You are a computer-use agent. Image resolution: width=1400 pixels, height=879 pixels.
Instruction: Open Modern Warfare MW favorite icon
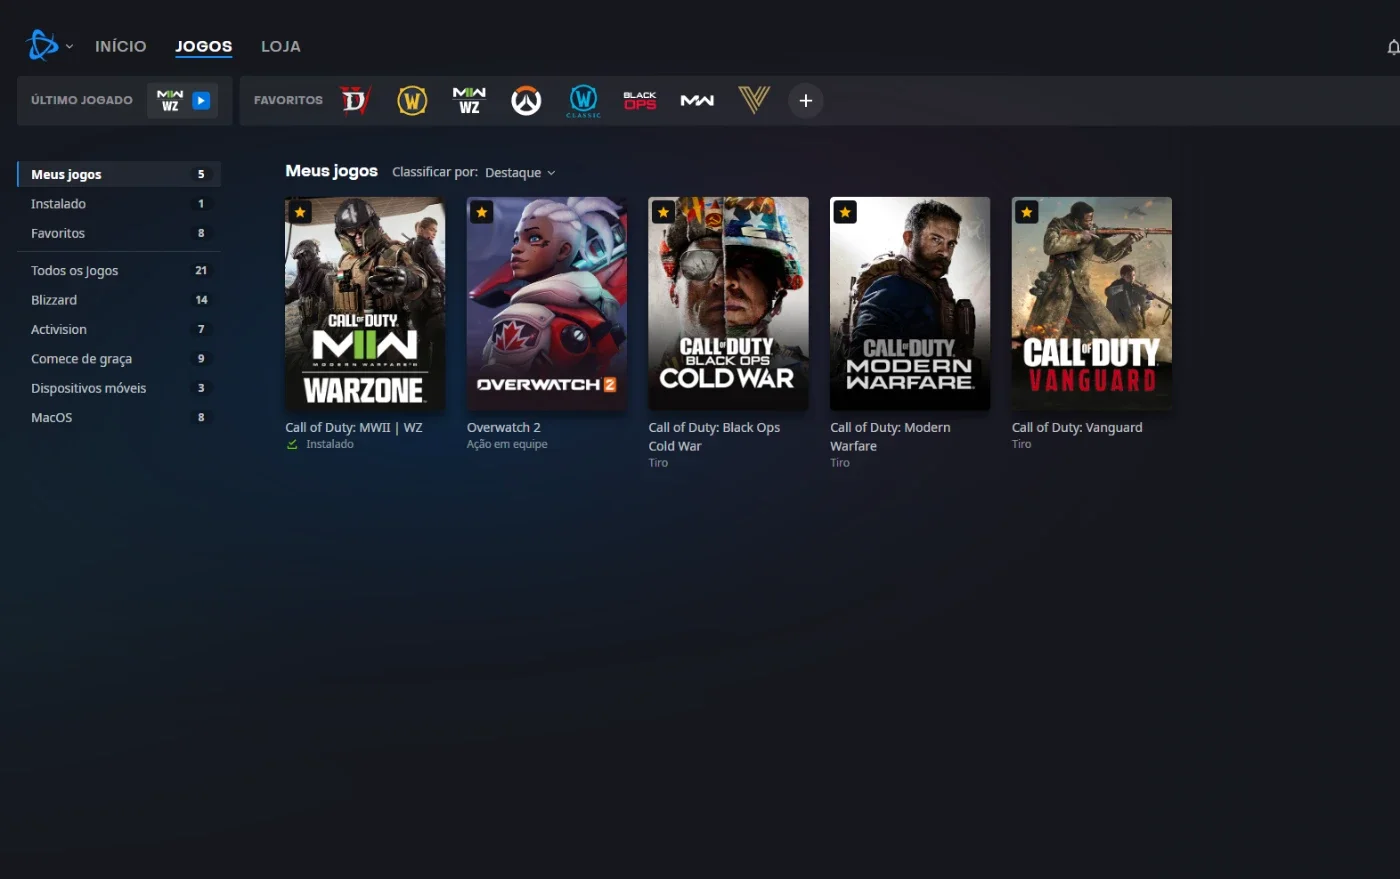[697, 100]
